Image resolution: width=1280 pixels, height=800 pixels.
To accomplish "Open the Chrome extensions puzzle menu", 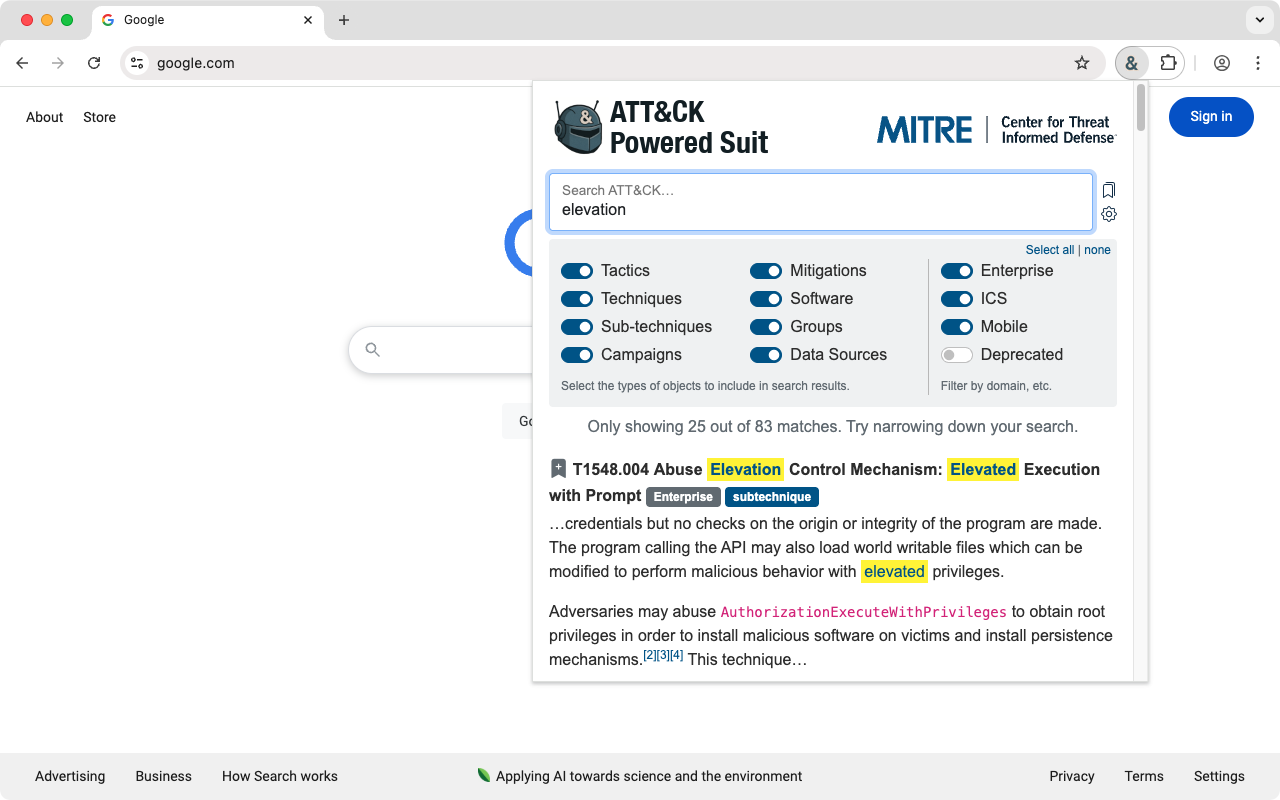I will (x=1168, y=62).
